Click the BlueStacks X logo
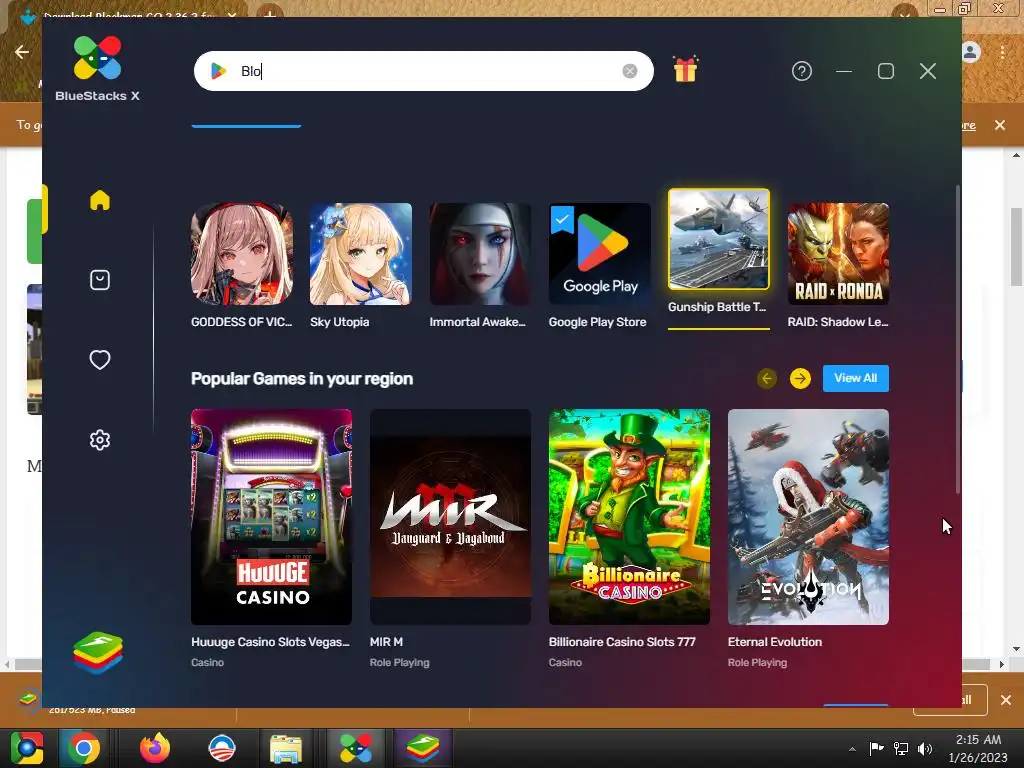 point(97,69)
